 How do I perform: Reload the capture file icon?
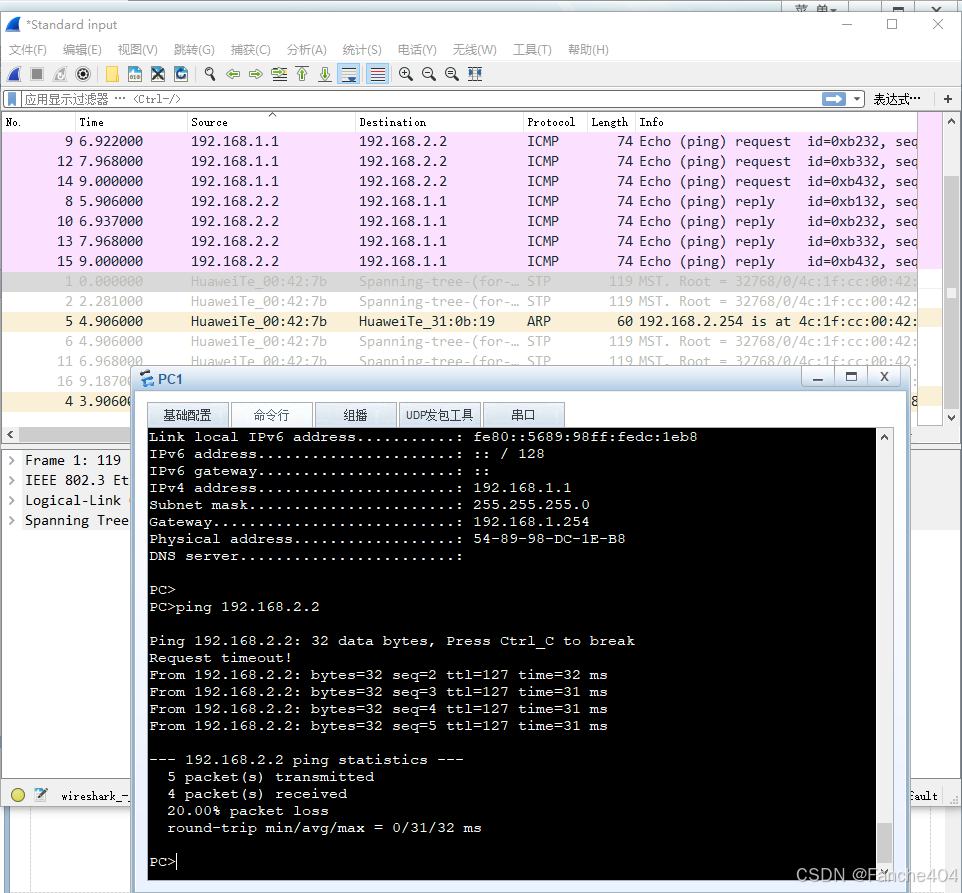pyautogui.click(x=181, y=74)
